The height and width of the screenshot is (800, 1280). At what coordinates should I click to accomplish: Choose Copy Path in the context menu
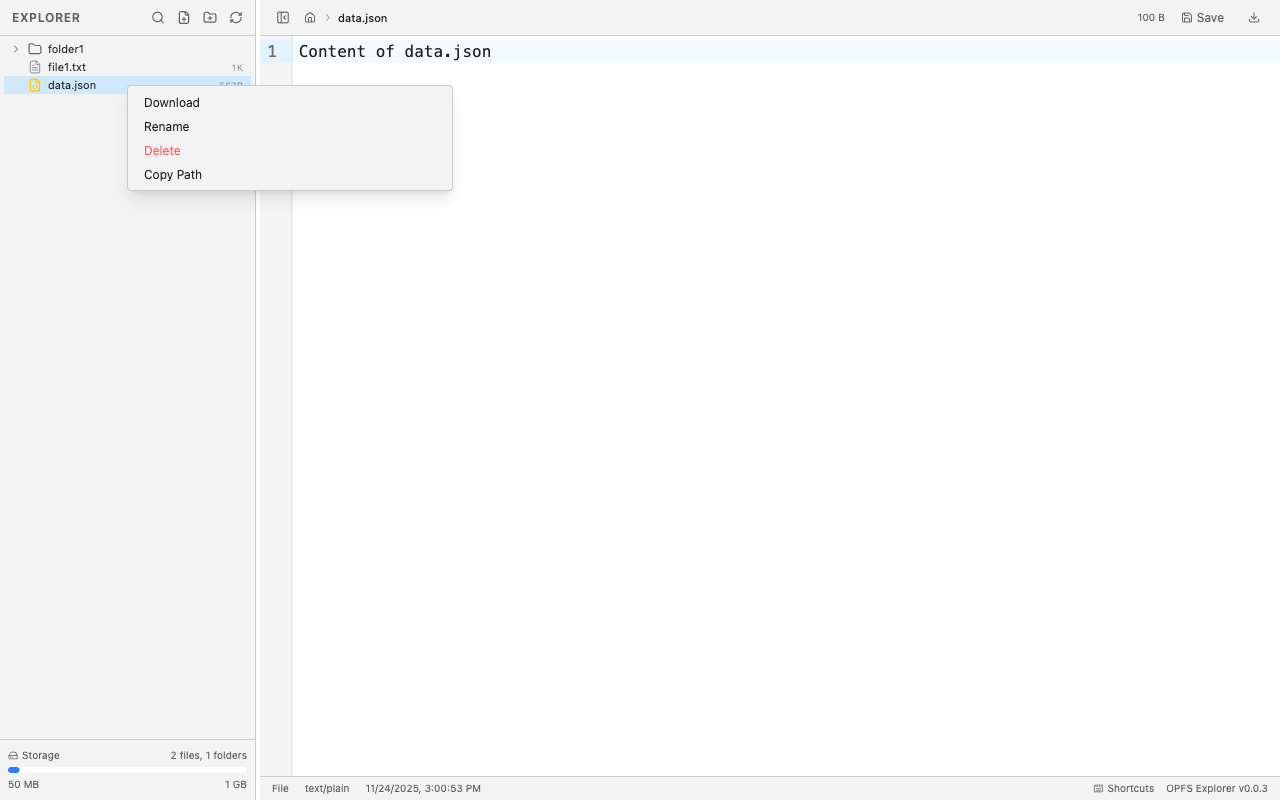pyautogui.click(x=172, y=174)
